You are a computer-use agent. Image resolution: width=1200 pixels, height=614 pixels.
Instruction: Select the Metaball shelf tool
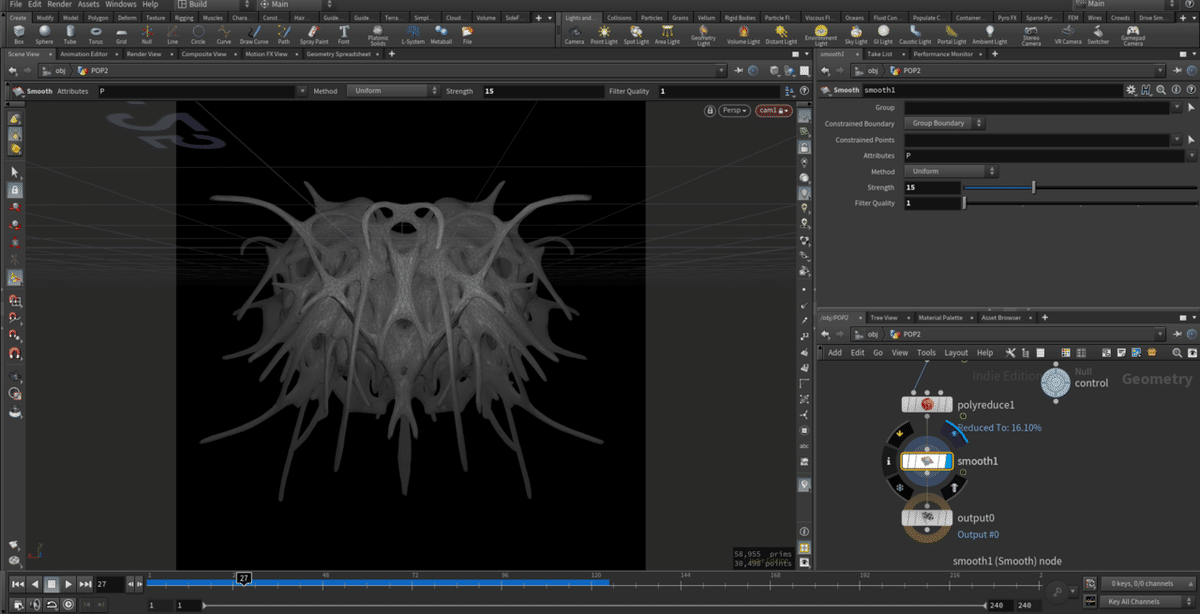[x=441, y=35]
